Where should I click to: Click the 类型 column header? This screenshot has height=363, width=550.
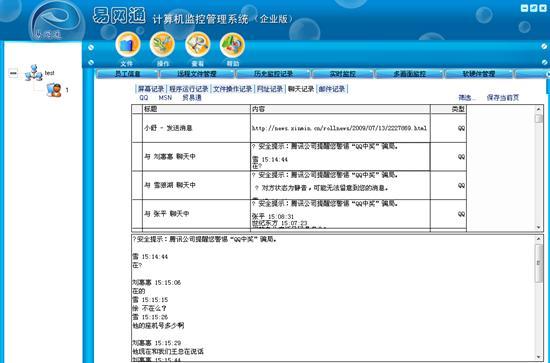pos(448,109)
